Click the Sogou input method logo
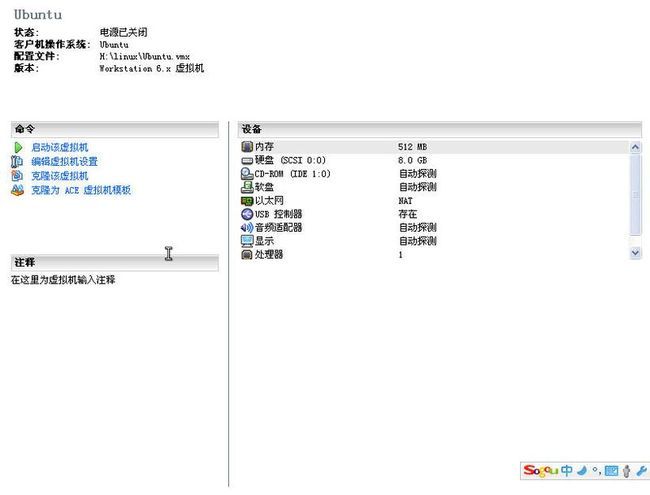The height and width of the screenshot is (495, 650). click(541, 471)
